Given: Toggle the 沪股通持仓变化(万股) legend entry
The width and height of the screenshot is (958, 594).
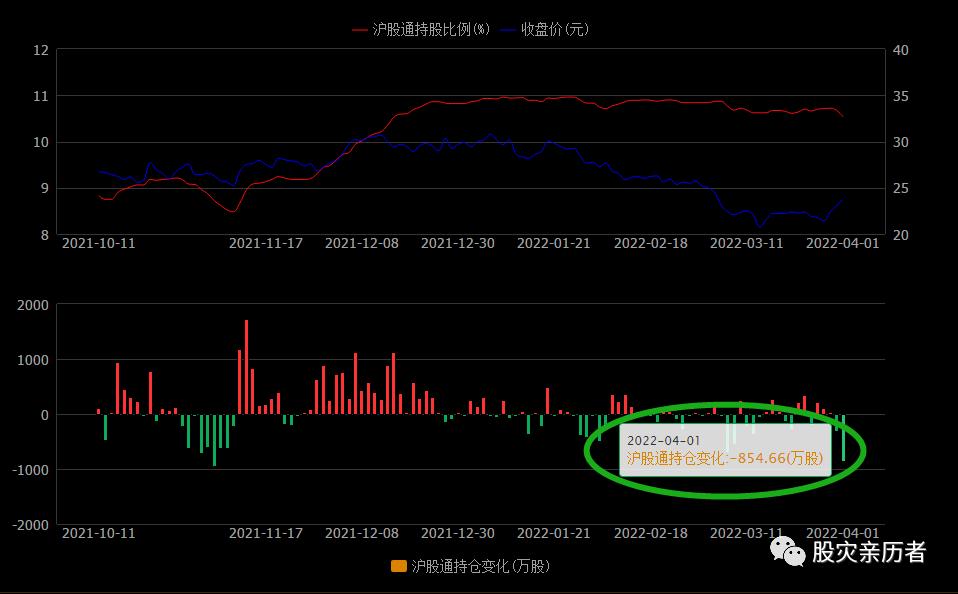Looking at the screenshot, I should (480, 566).
